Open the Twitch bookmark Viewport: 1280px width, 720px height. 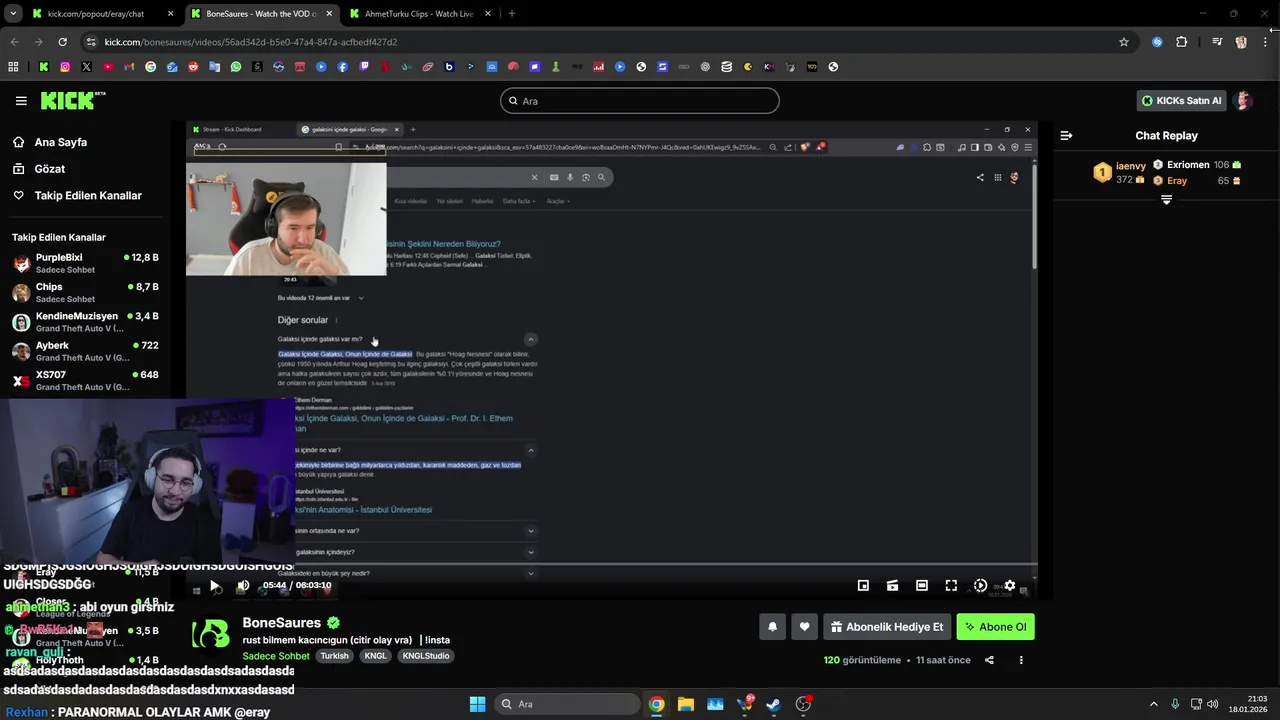[x=364, y=67]
